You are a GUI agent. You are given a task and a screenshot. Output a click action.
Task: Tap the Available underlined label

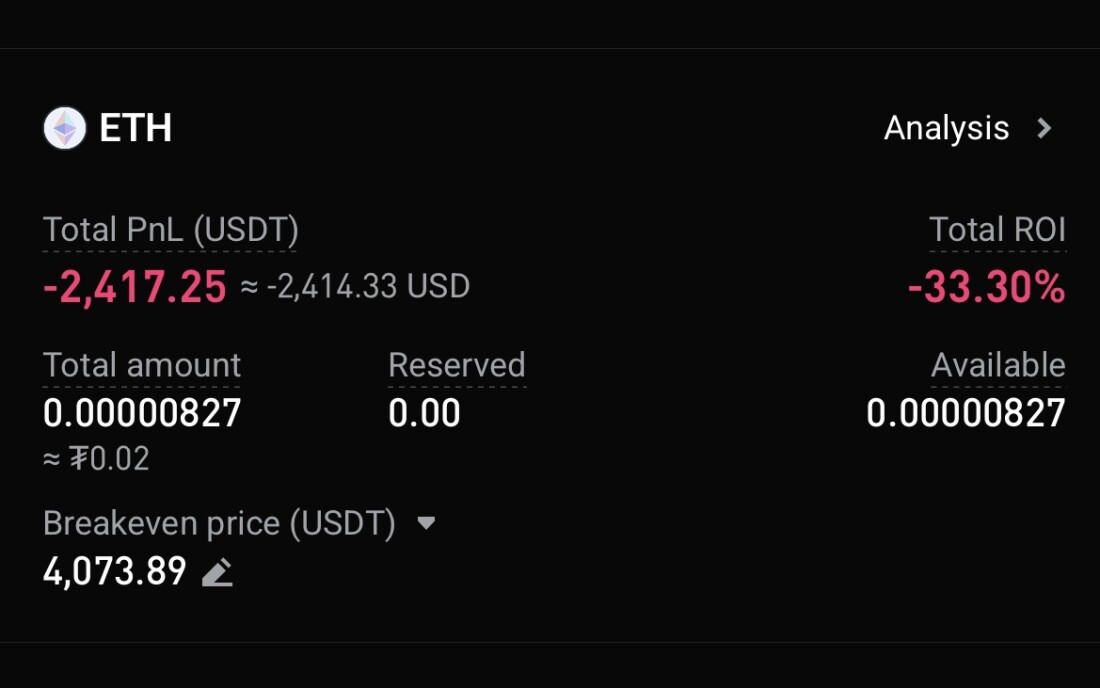[x=998, y=365]
